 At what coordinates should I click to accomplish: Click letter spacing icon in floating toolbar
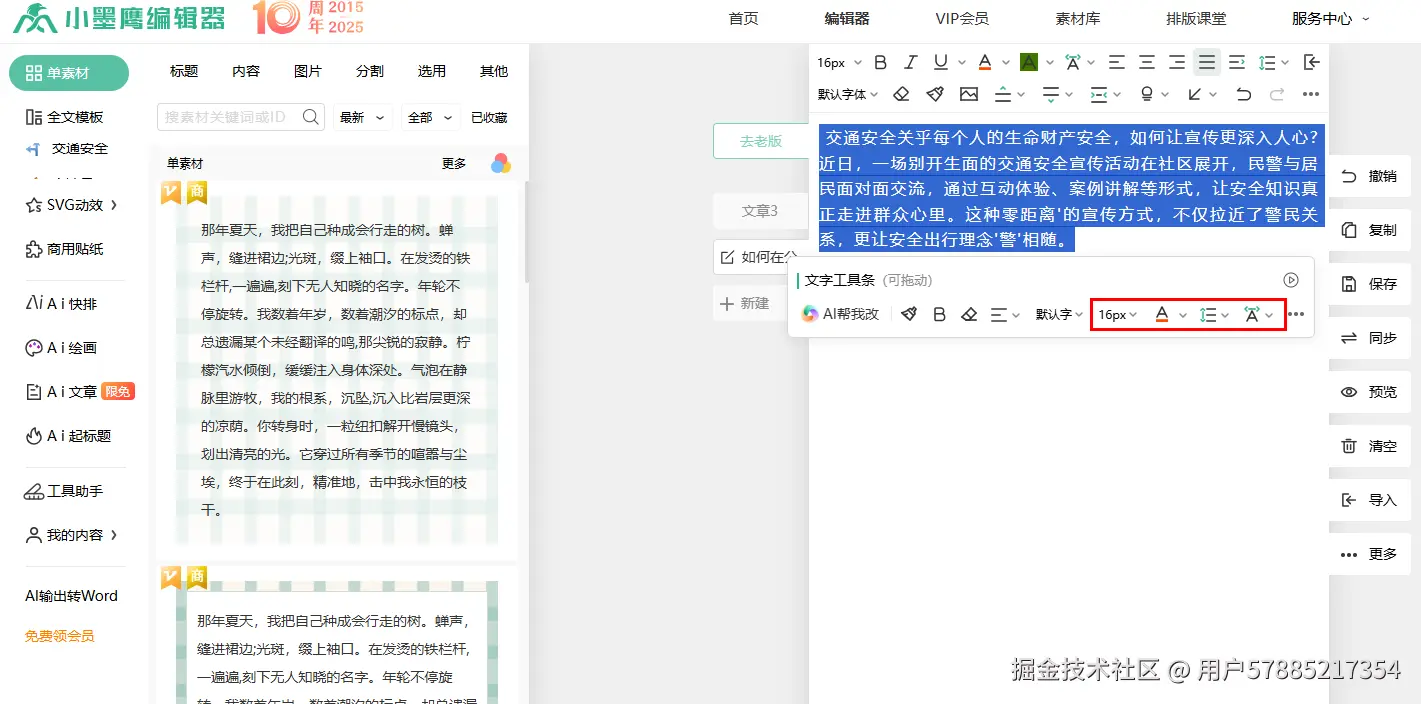1252,314
